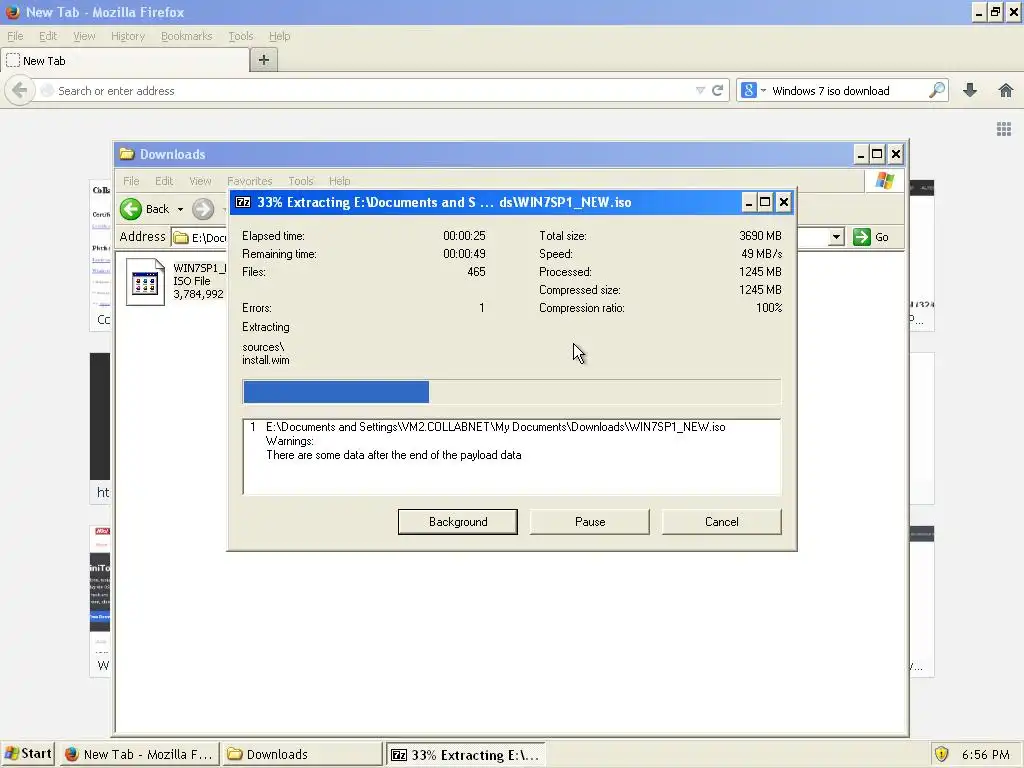The width and height of the screenshot is (1024, 768).
Task: Select the WIN7SP1 ISO file icon
Action: 145,282
